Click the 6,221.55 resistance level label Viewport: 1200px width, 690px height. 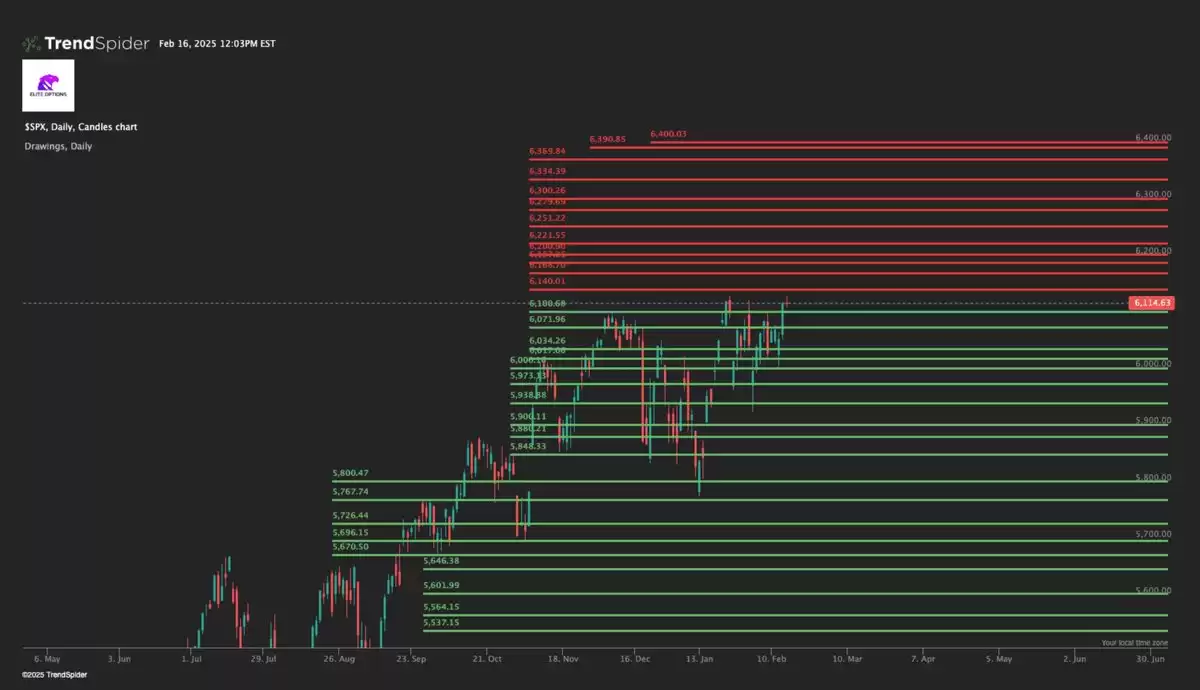tap(548, 234)
